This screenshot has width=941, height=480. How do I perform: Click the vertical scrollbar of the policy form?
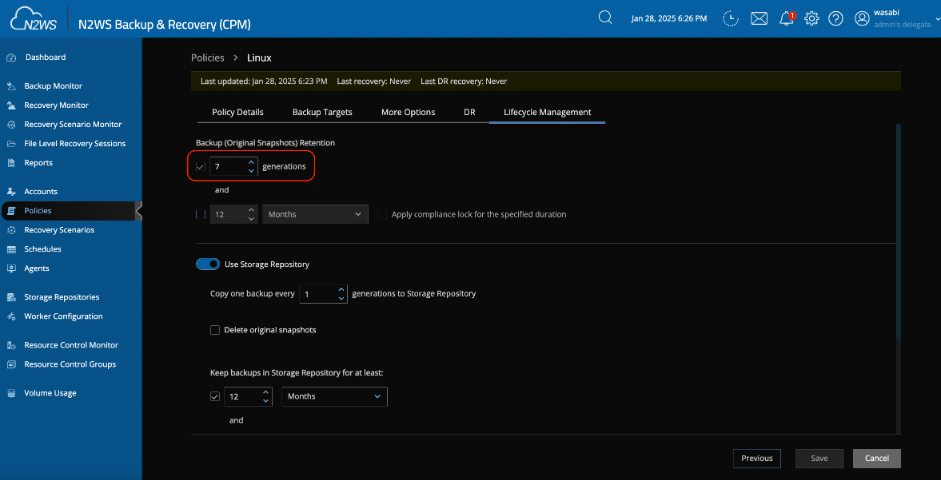tap(898, 231)
